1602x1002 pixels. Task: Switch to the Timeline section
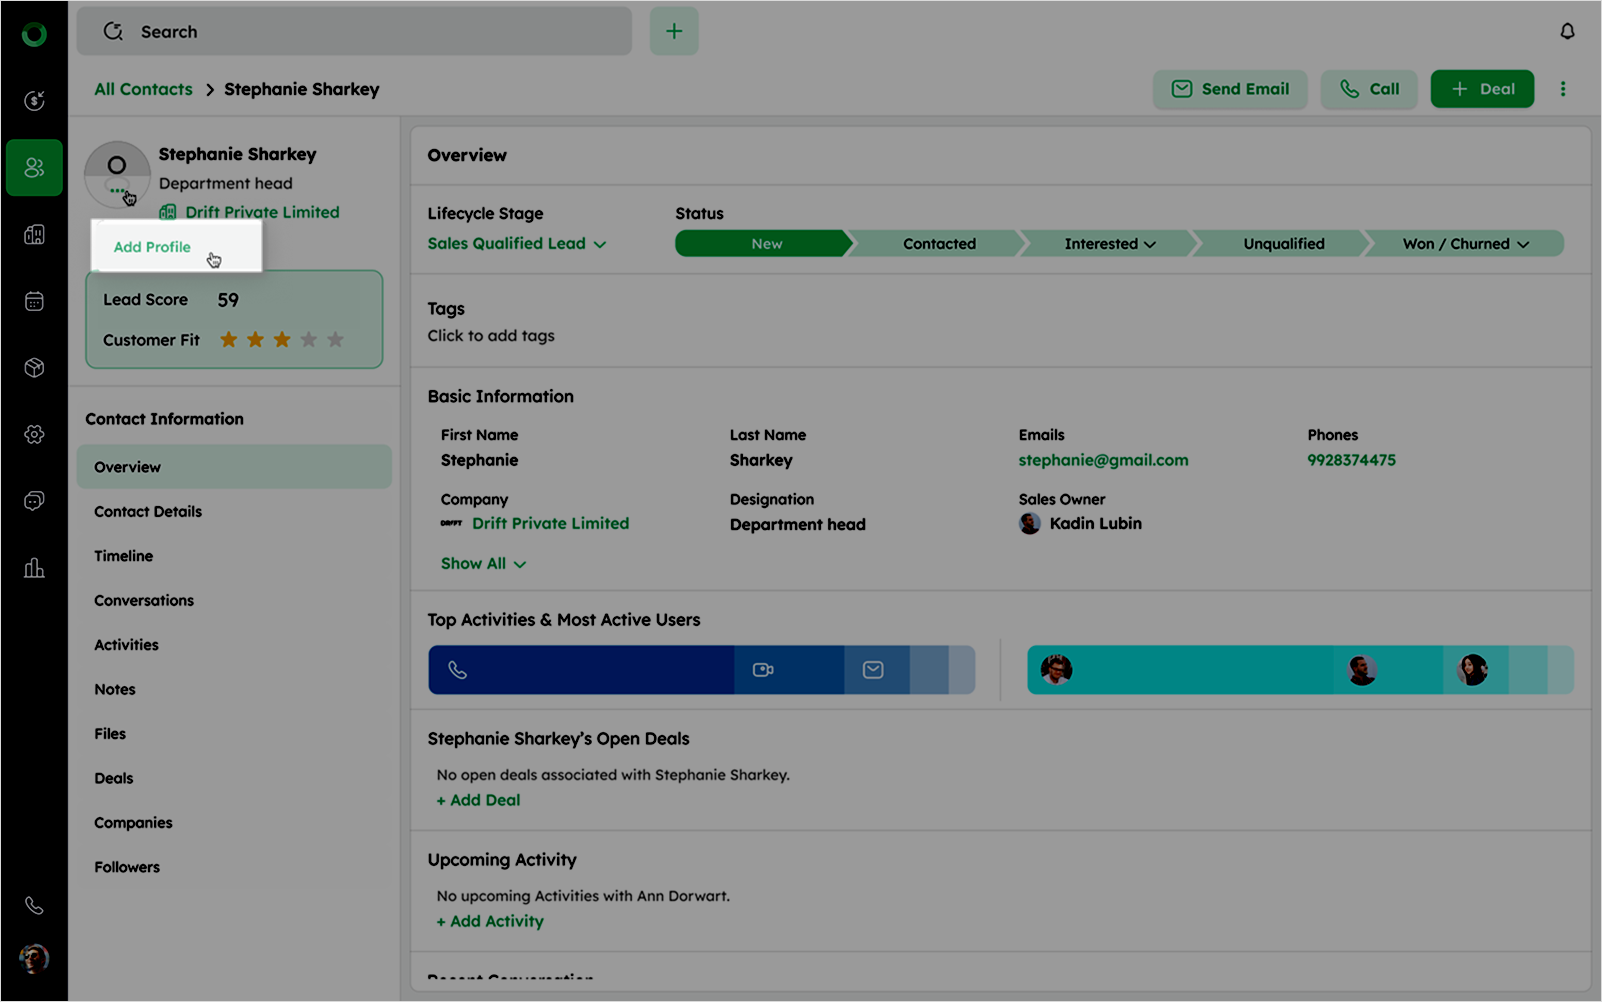coord(124,556)
